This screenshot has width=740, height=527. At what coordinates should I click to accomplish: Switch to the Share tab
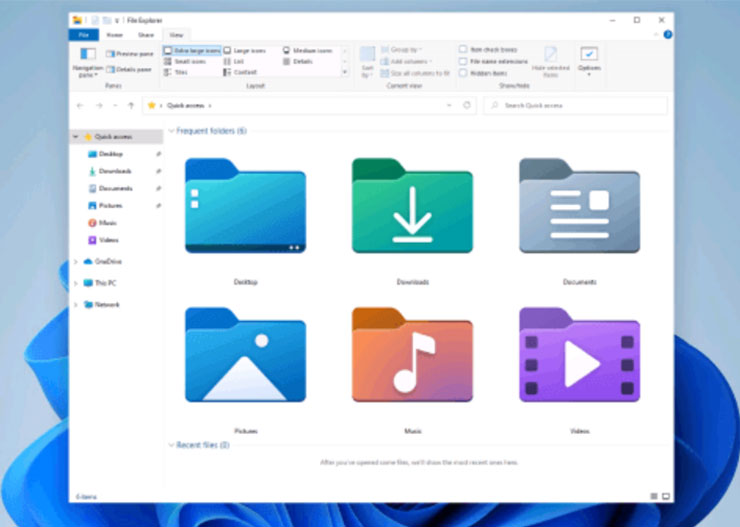pos(146,35)
